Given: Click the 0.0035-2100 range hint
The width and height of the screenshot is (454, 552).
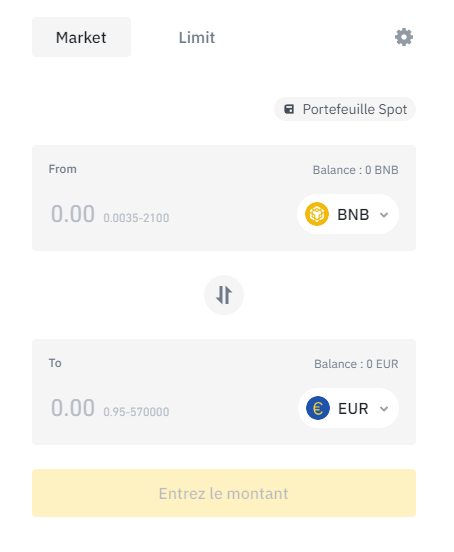Looking at the screenshot, I should [136, 218].
